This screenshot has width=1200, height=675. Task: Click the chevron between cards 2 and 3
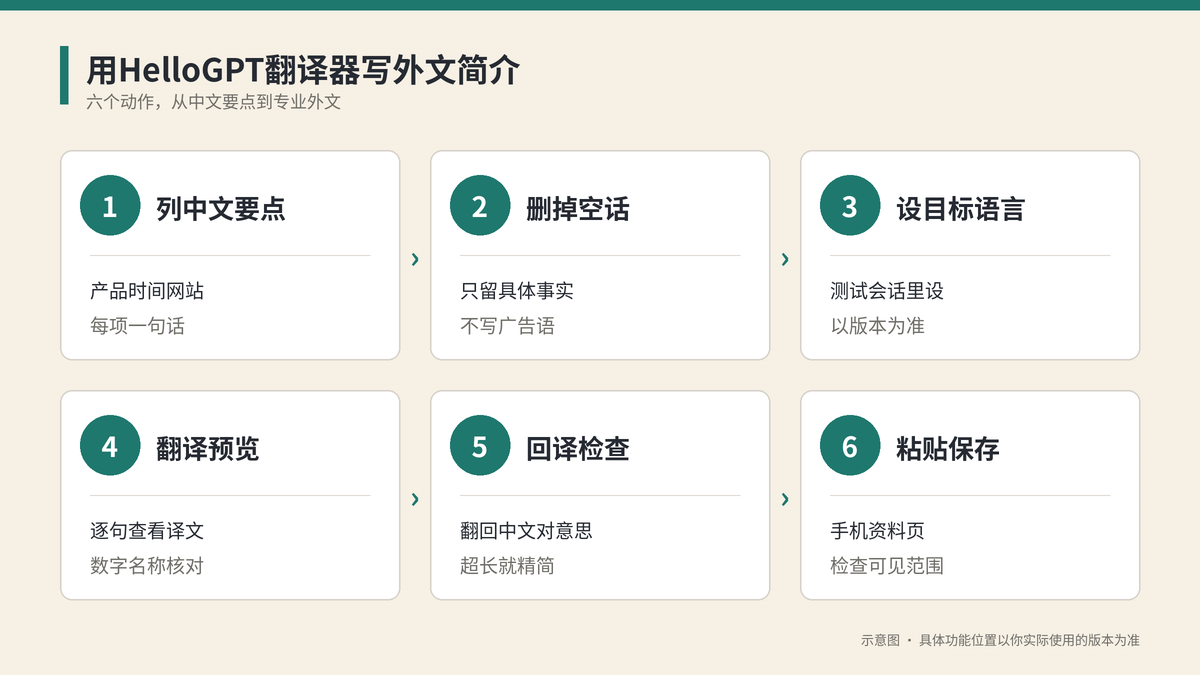pos(785,260)
